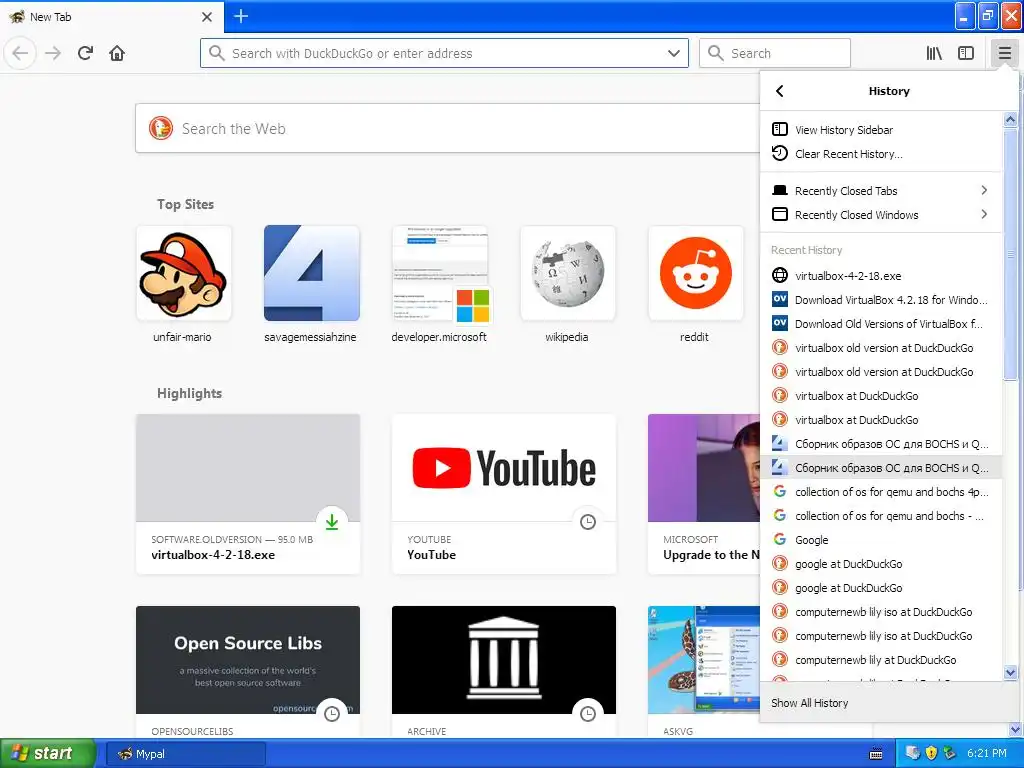Open the Library toolbar icon
Image resolution: width=1024 pixels, height=768 pixels.
pos(934,53)
